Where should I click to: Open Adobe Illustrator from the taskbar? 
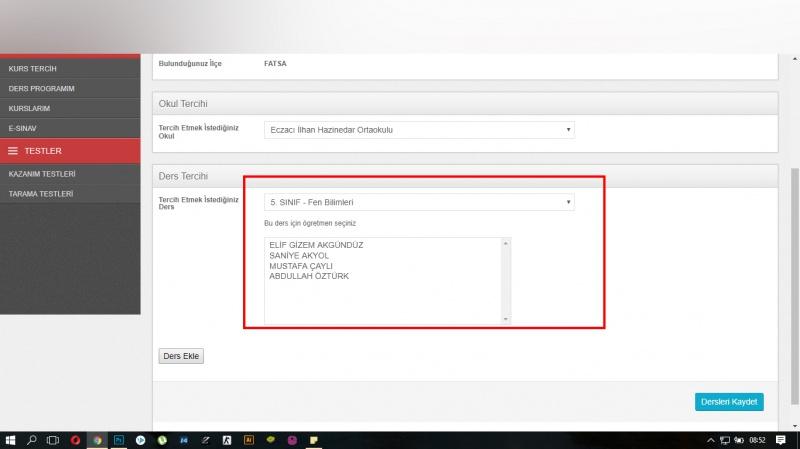tap(248, 440)
